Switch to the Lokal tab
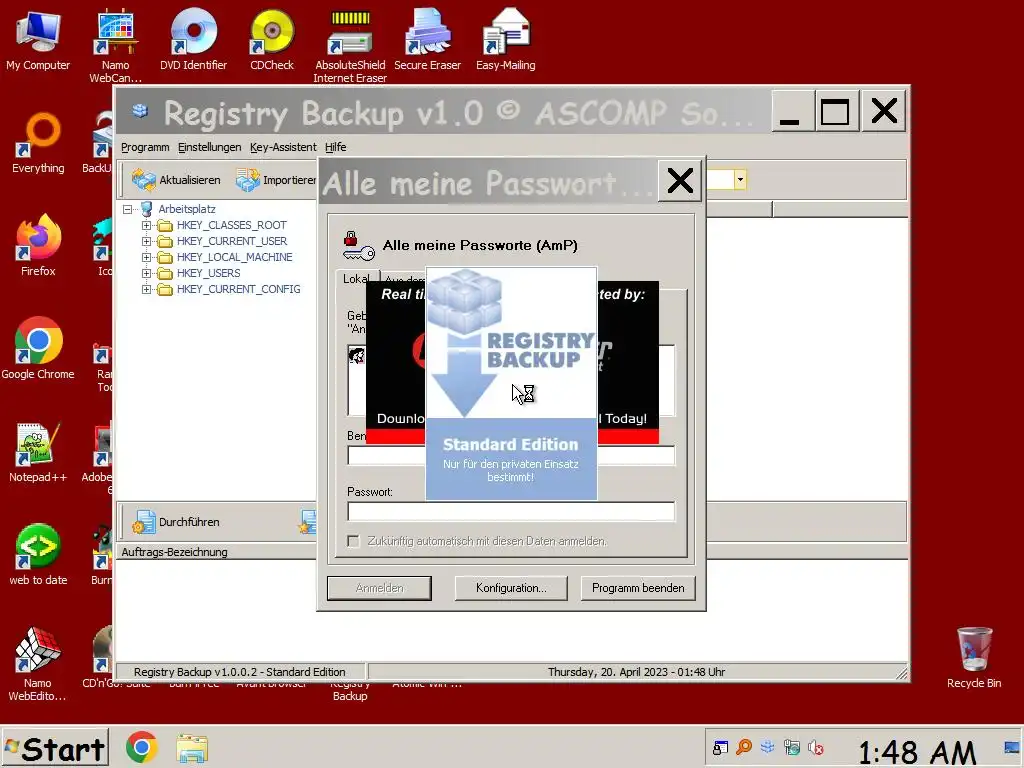Image resolution: width=1024 pixels, height=768 pixels. tap(356, 279)
